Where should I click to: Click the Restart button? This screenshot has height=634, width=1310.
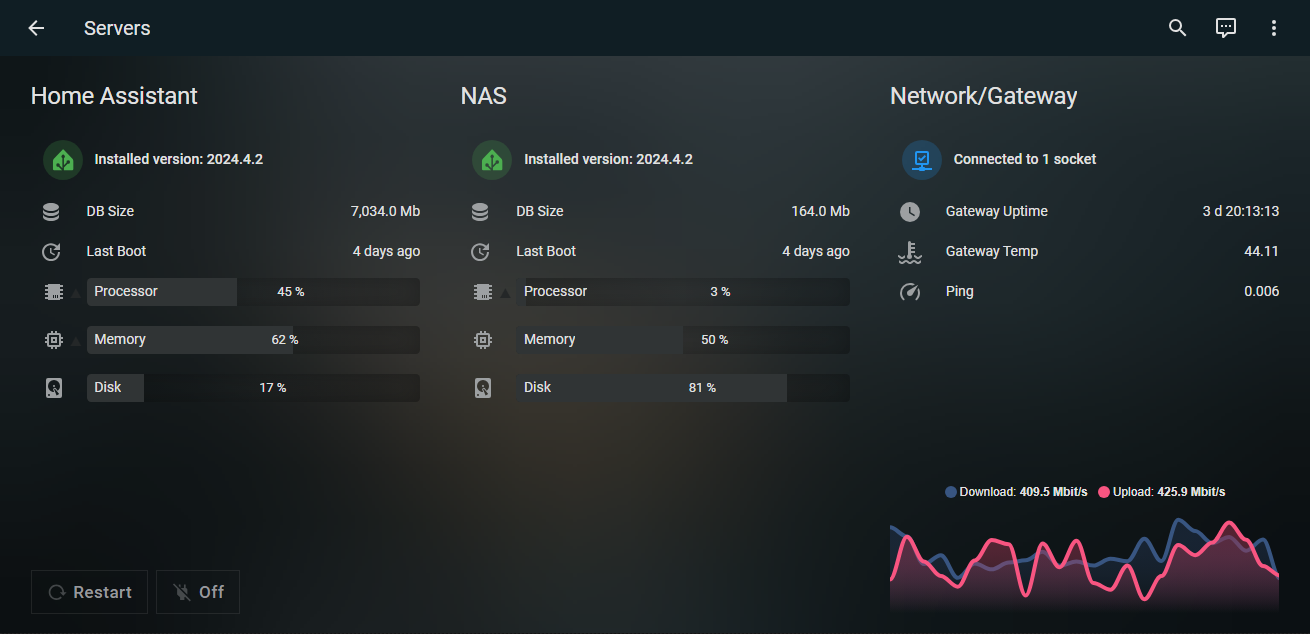click(x=89, y=592)
